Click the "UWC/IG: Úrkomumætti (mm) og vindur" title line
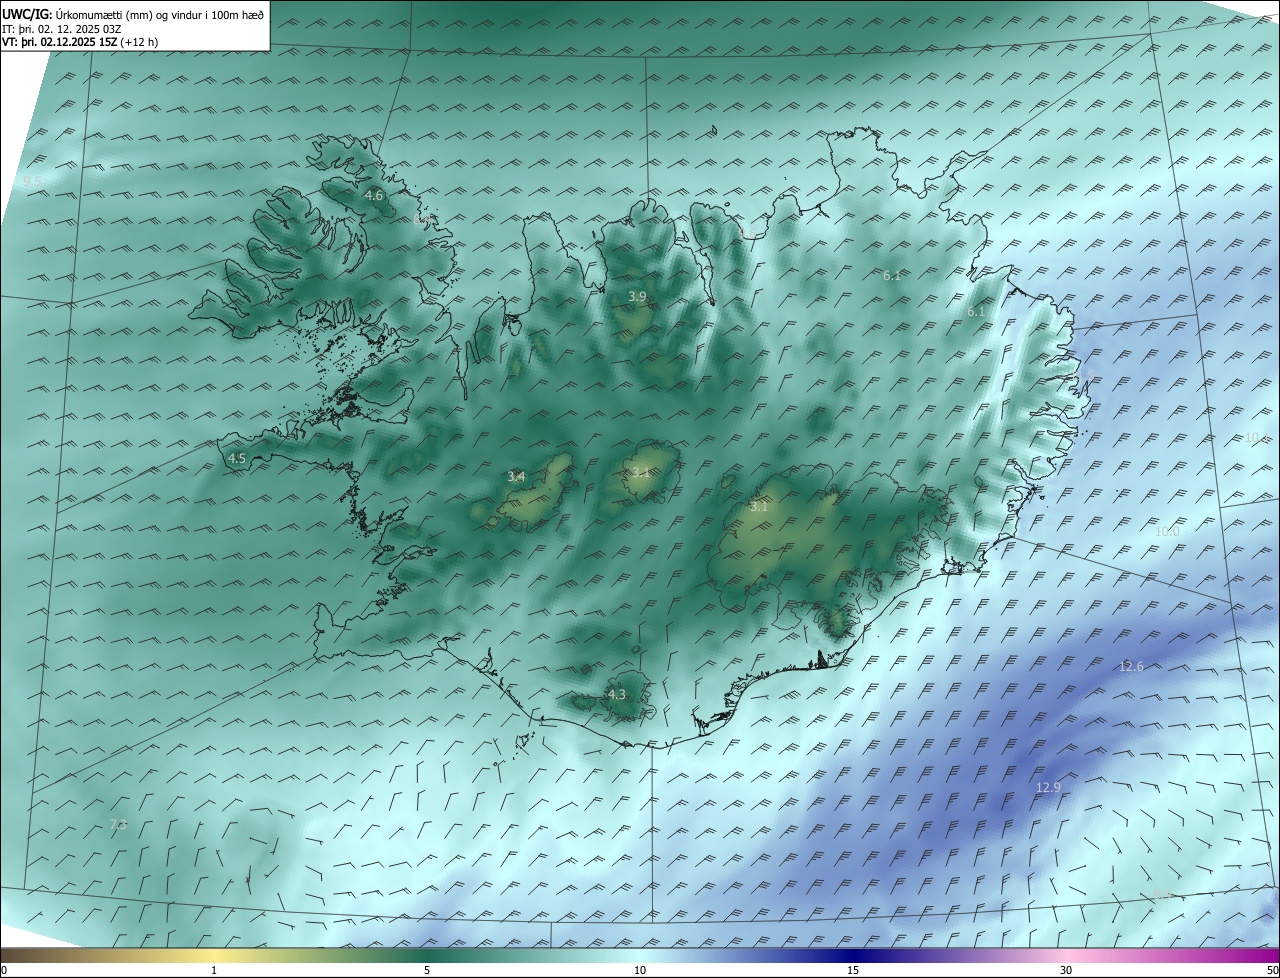Viewport: 1280px width, 978px height. 133,15
